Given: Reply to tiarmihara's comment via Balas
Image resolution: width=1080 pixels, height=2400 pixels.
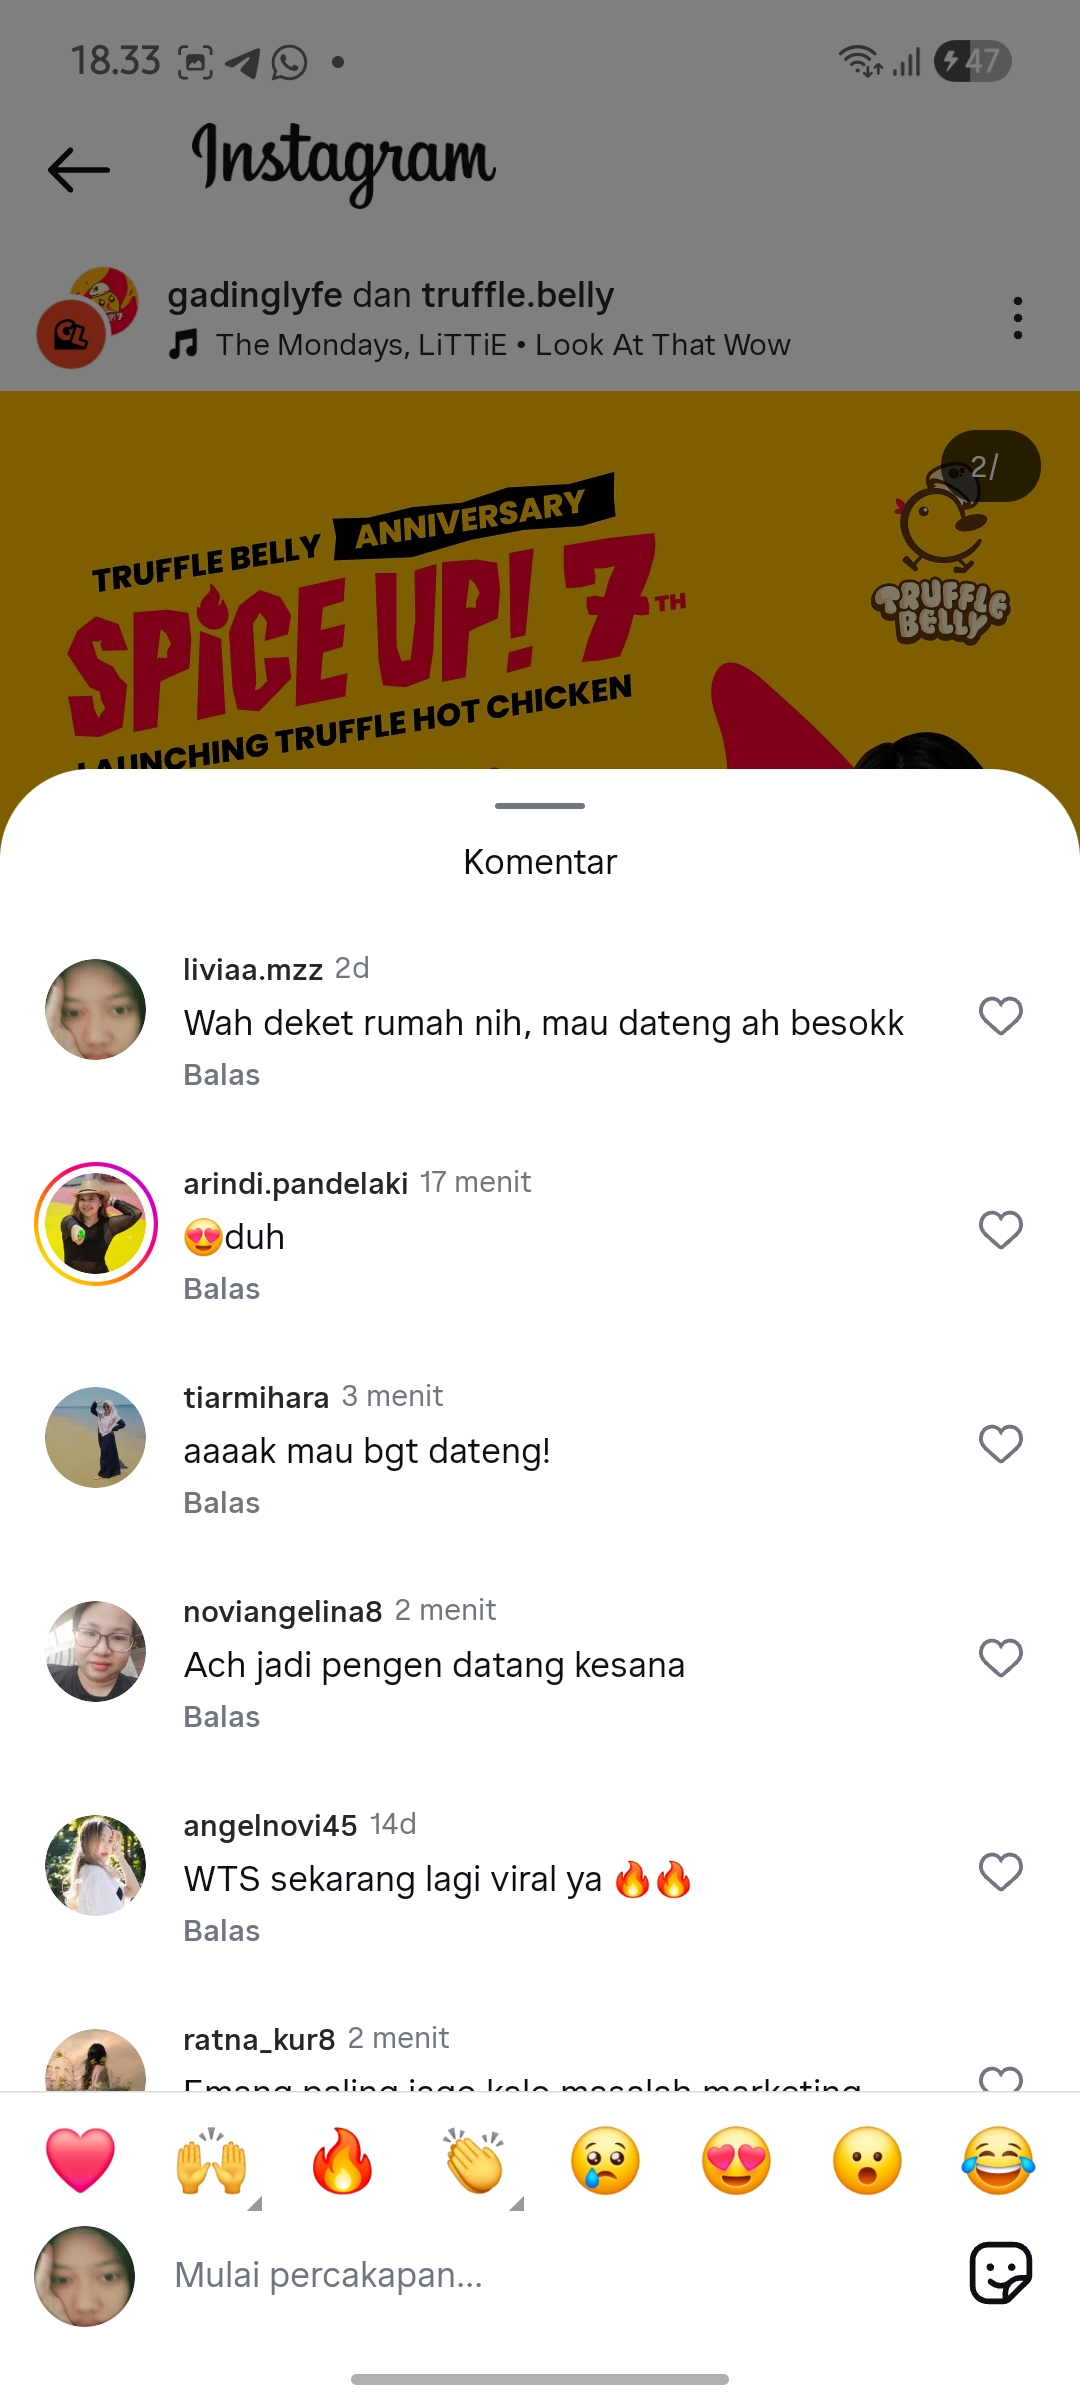Looking at the screenshot, I should 222,1503.
